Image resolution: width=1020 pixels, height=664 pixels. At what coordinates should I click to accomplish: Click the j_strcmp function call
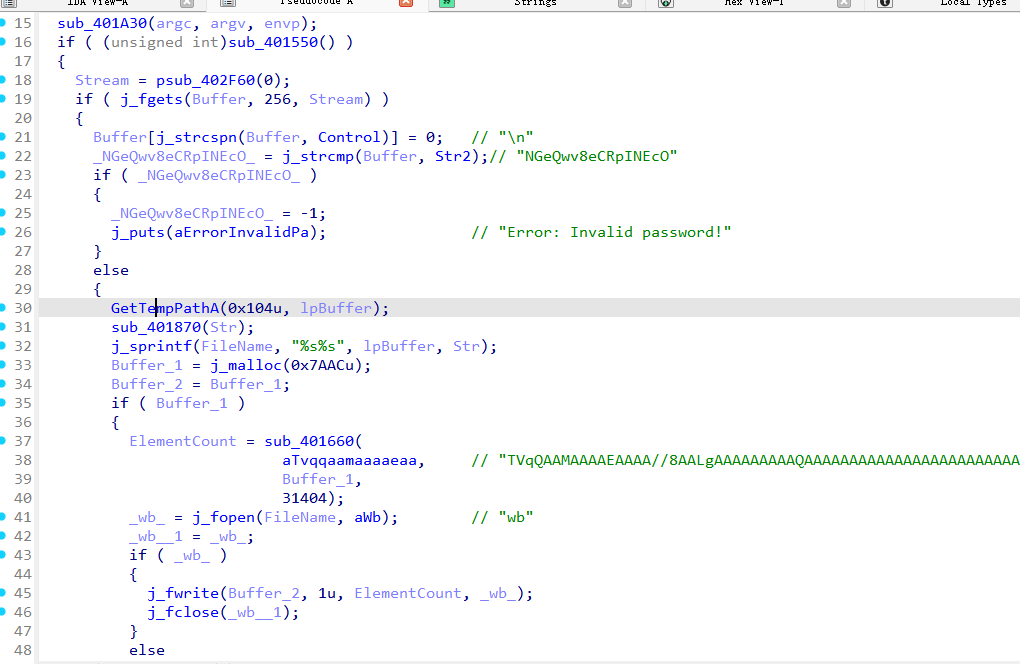[x=318, y=156]
